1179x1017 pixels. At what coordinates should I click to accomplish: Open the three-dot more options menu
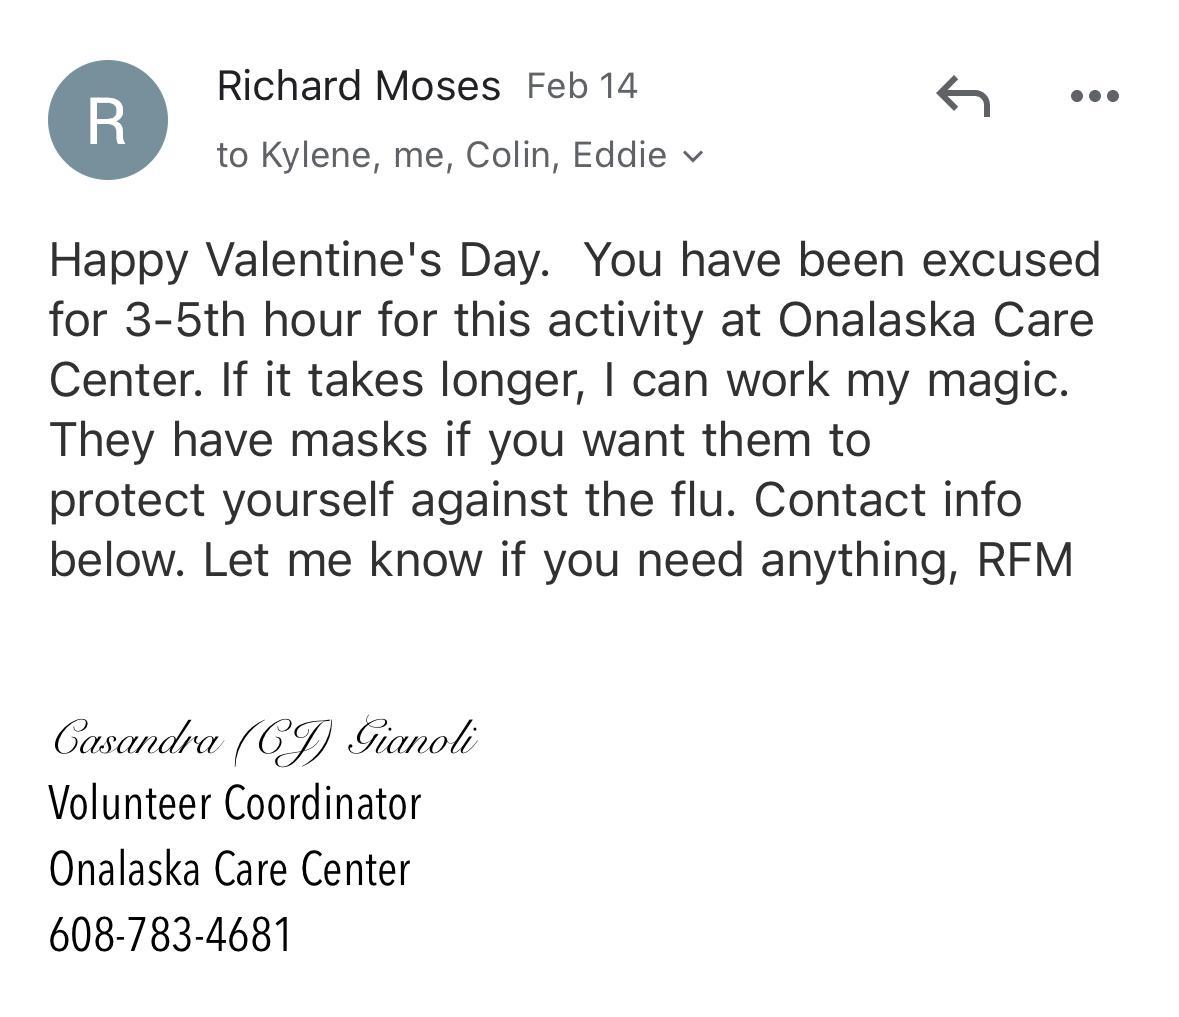coord(1094,96)
